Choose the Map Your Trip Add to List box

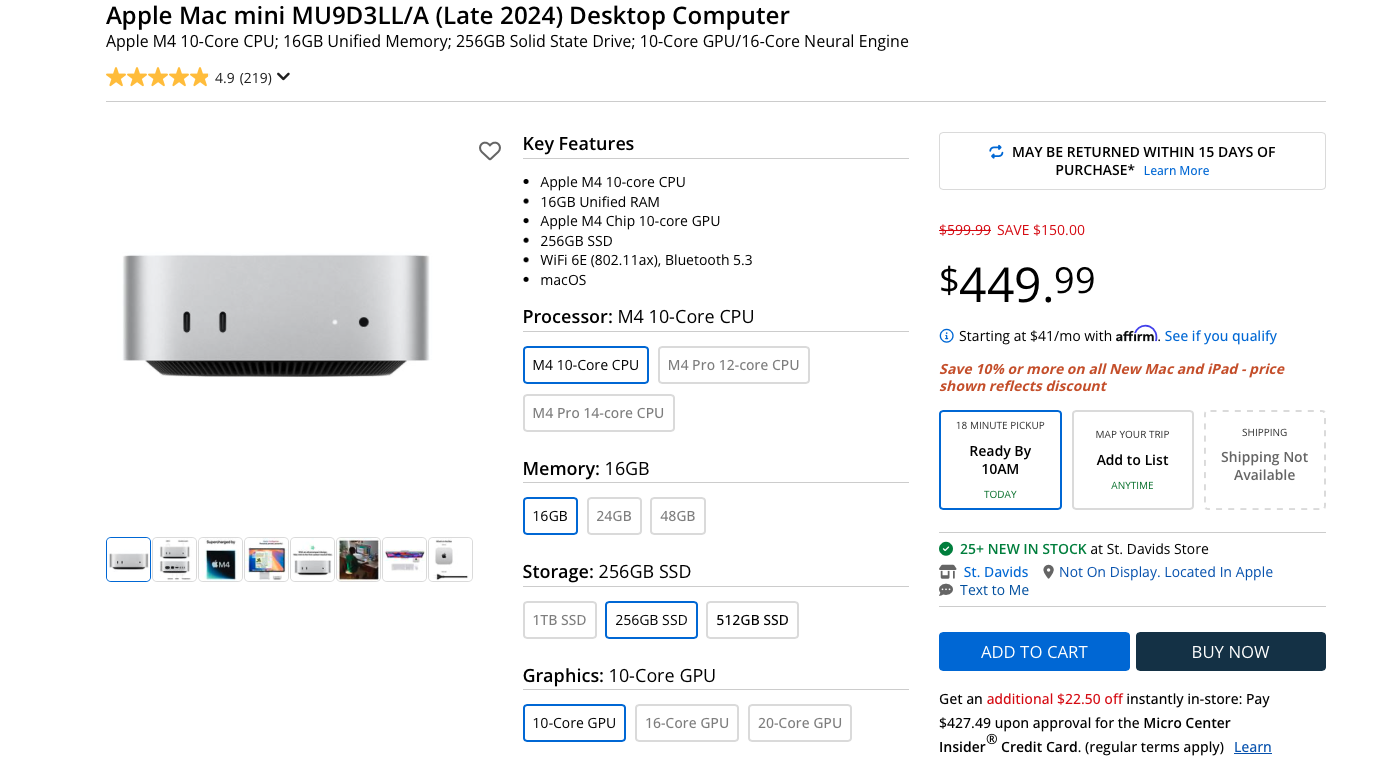(1132, 460)
